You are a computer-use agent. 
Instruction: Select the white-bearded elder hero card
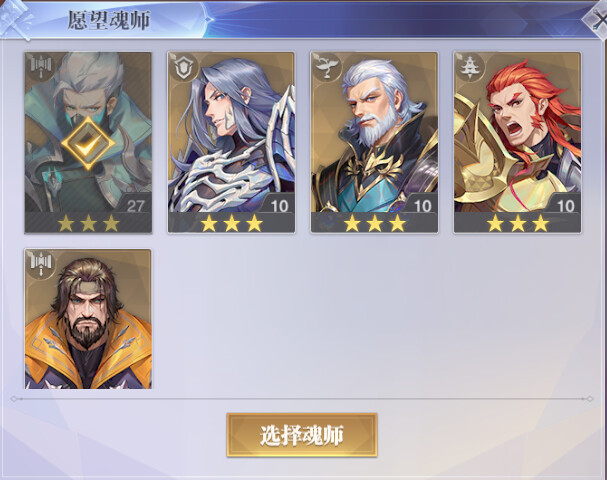[374, 142]
